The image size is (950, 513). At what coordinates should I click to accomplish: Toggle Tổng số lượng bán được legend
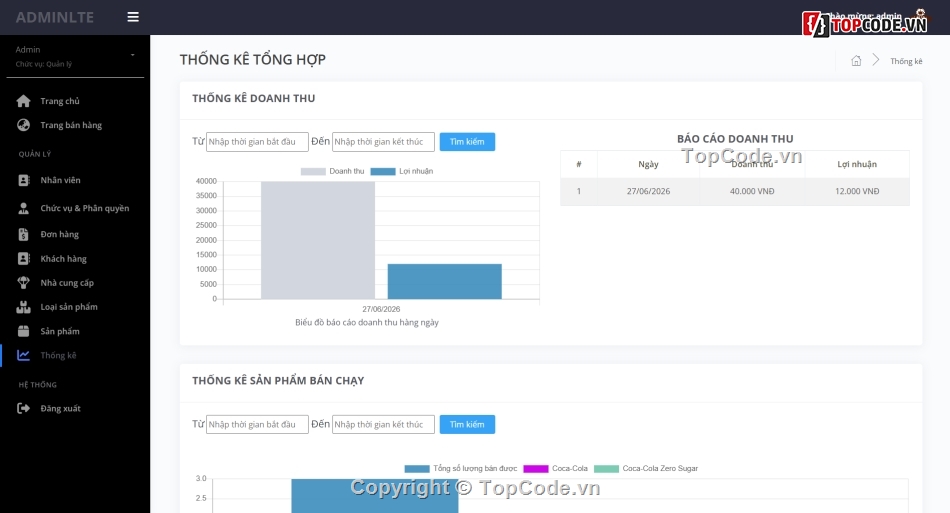tap(417, 469)
